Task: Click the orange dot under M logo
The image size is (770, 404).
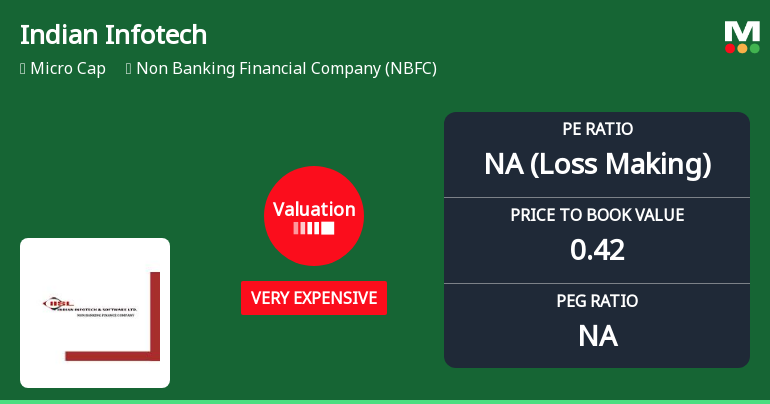Action: click(x=743, y=48)
